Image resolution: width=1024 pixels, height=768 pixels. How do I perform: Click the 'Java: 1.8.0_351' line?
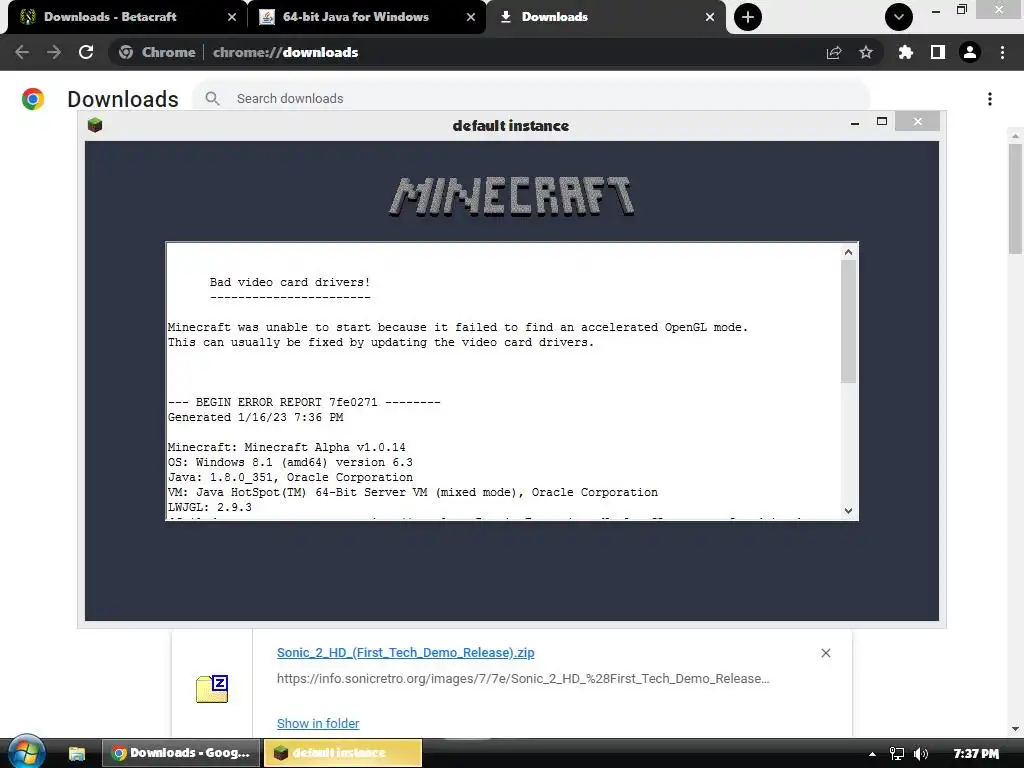[290, 477]
